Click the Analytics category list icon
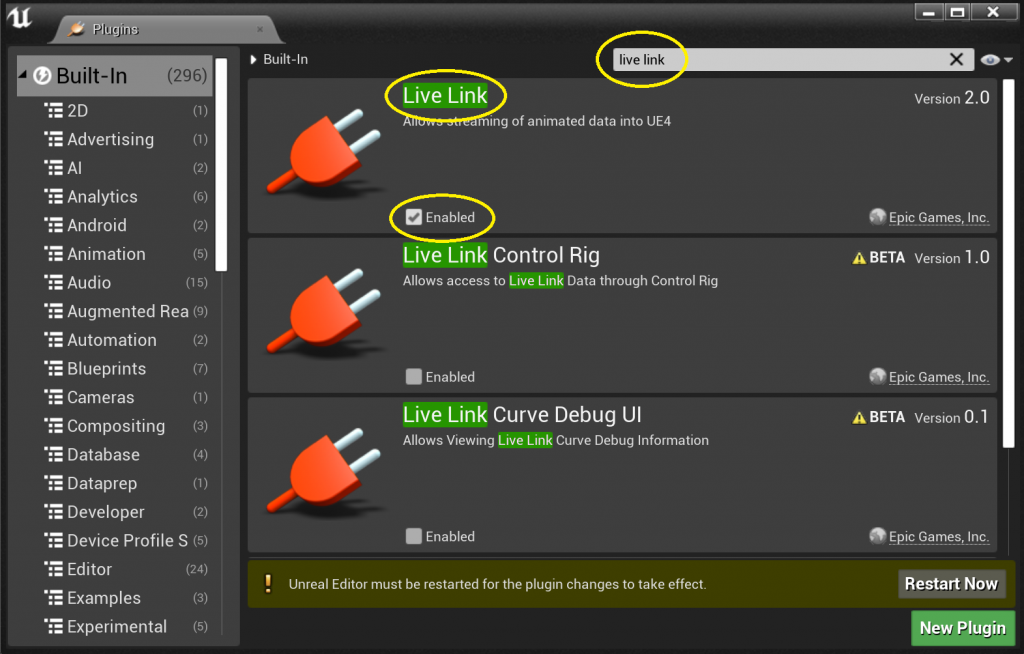The height and width of the screenshot is (654, 1024). pyautogui.click(x=54, y=197)
